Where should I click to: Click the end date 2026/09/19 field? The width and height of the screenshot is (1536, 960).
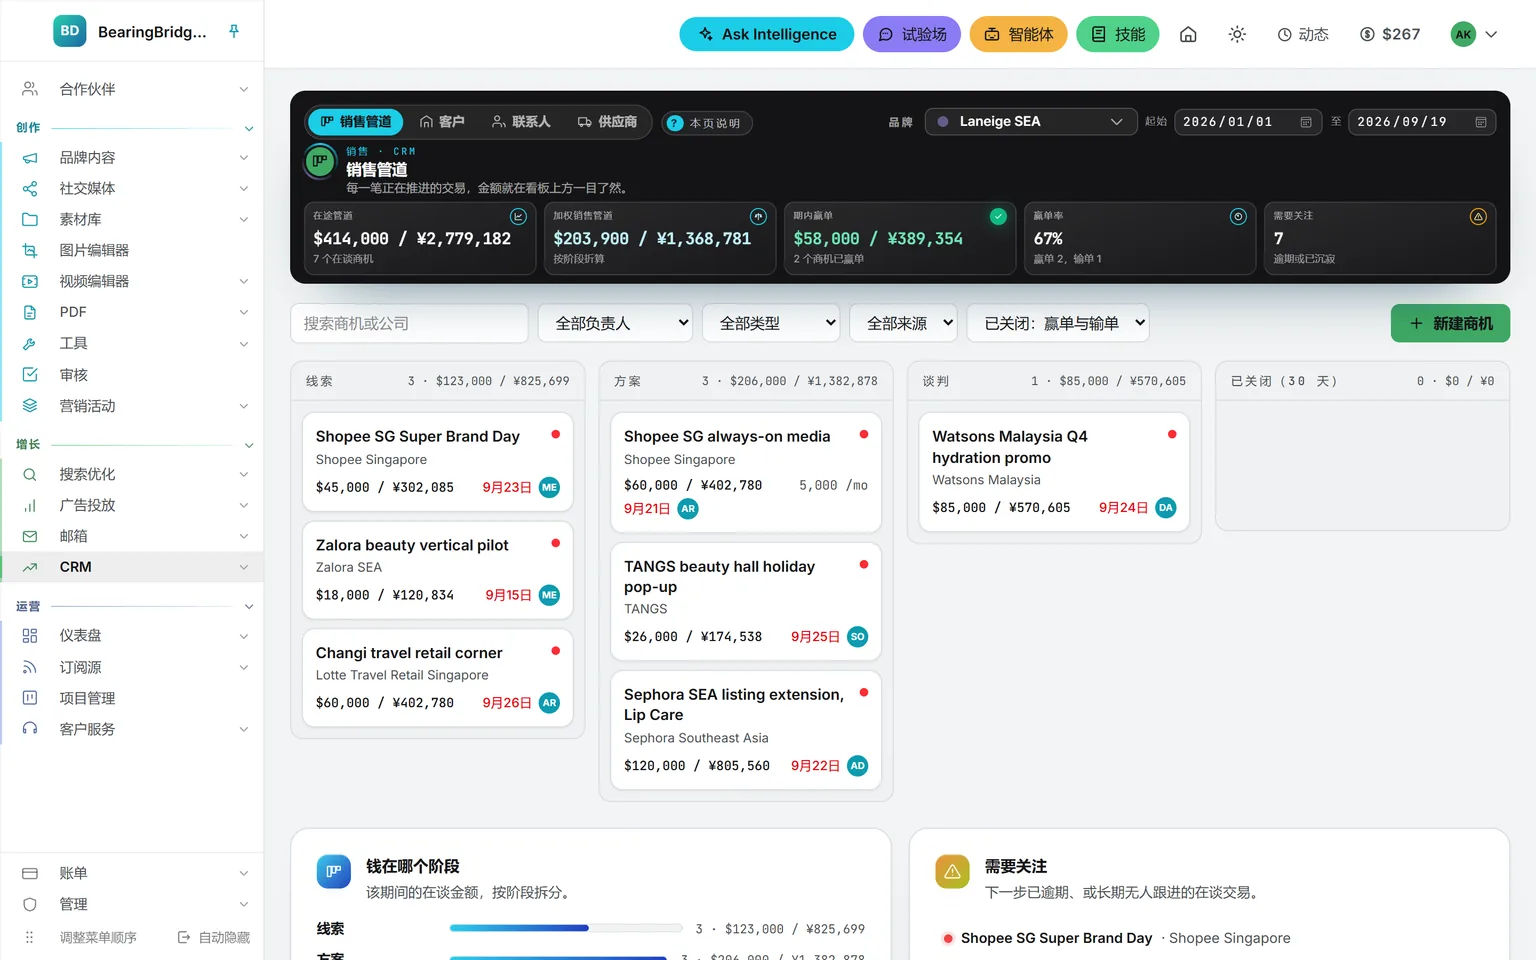pyautogui.click(x=1421, y=122)
